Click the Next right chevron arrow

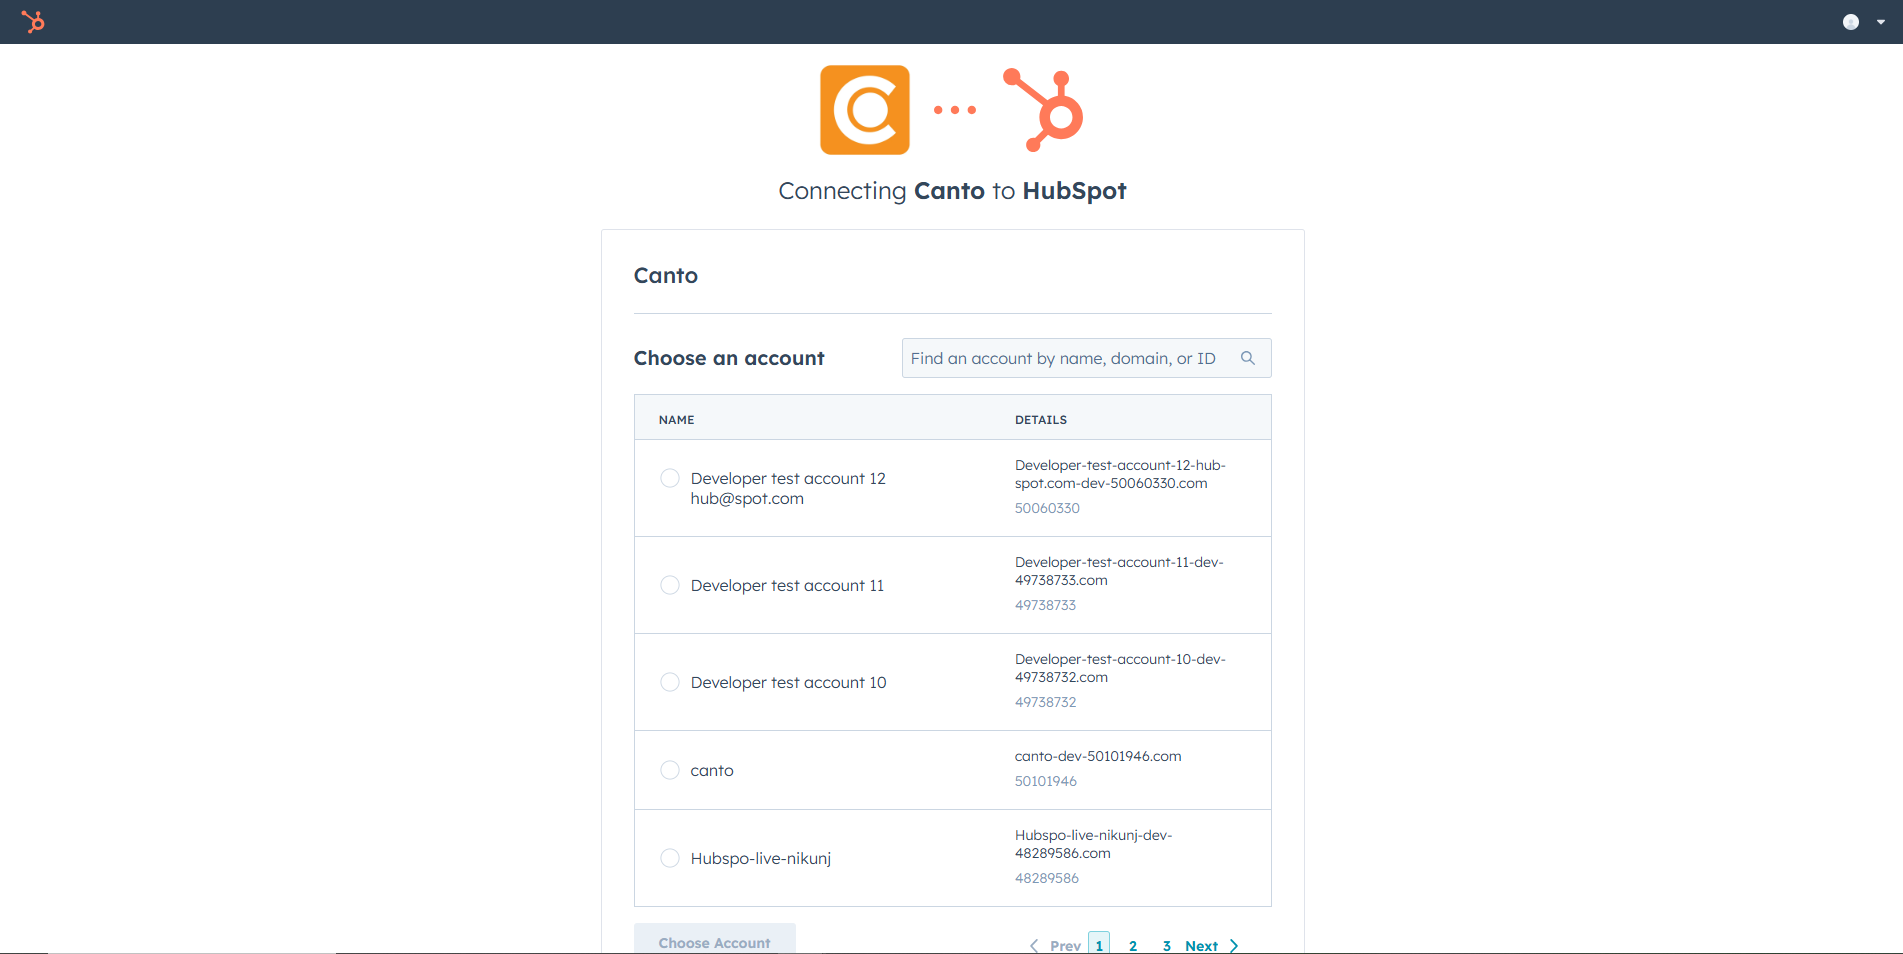tap(1234, 945)
